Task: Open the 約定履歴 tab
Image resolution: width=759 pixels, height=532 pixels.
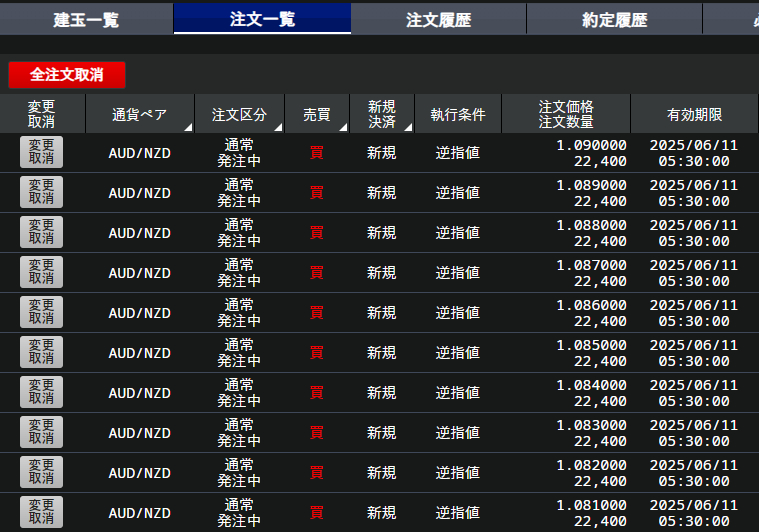Action: pyautogui.click(x=614, y=19)
